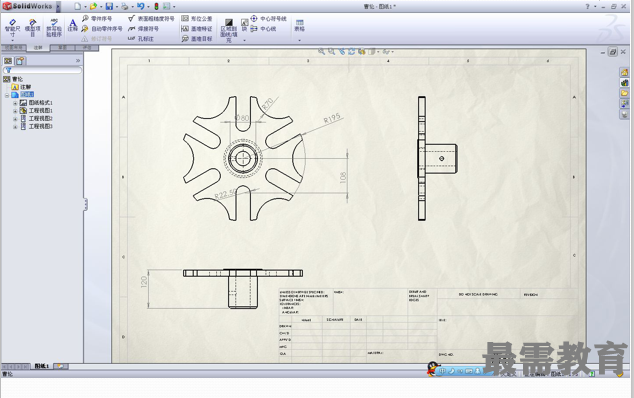This screenshot has height=398, width=634.
Task: Insert a Center Mark (中心符号线)
Action: point(268,19)
